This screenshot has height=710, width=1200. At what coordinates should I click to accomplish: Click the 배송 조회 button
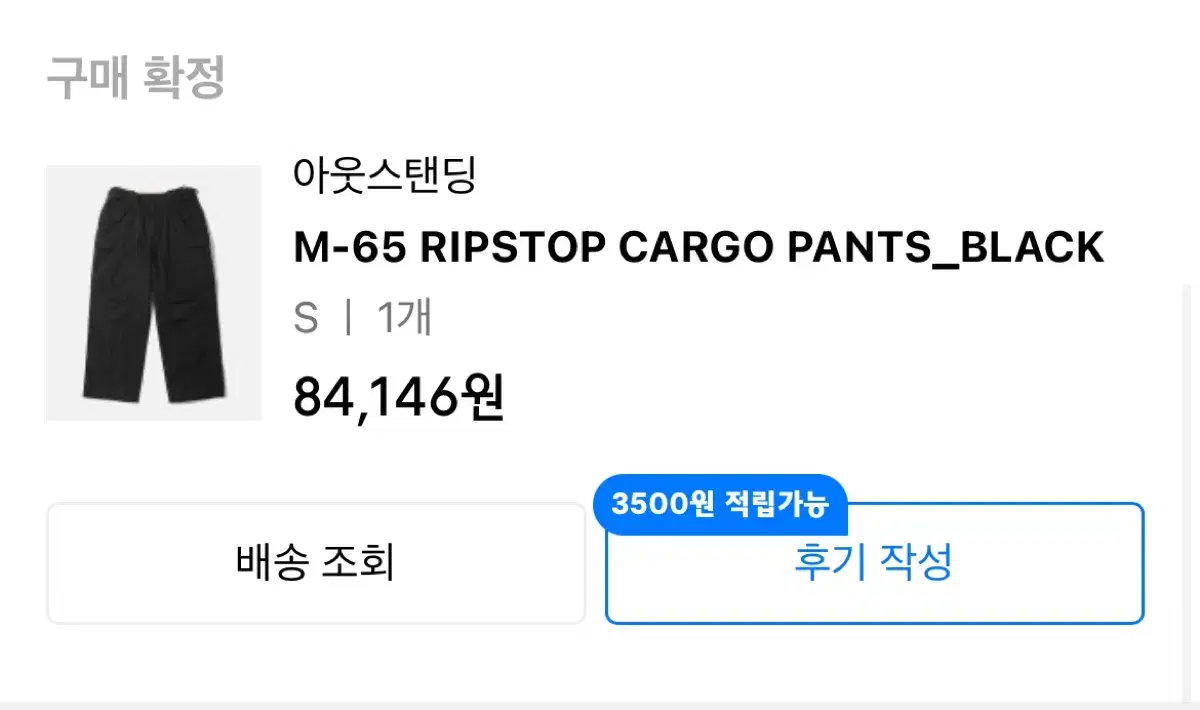tap(316, 563)
